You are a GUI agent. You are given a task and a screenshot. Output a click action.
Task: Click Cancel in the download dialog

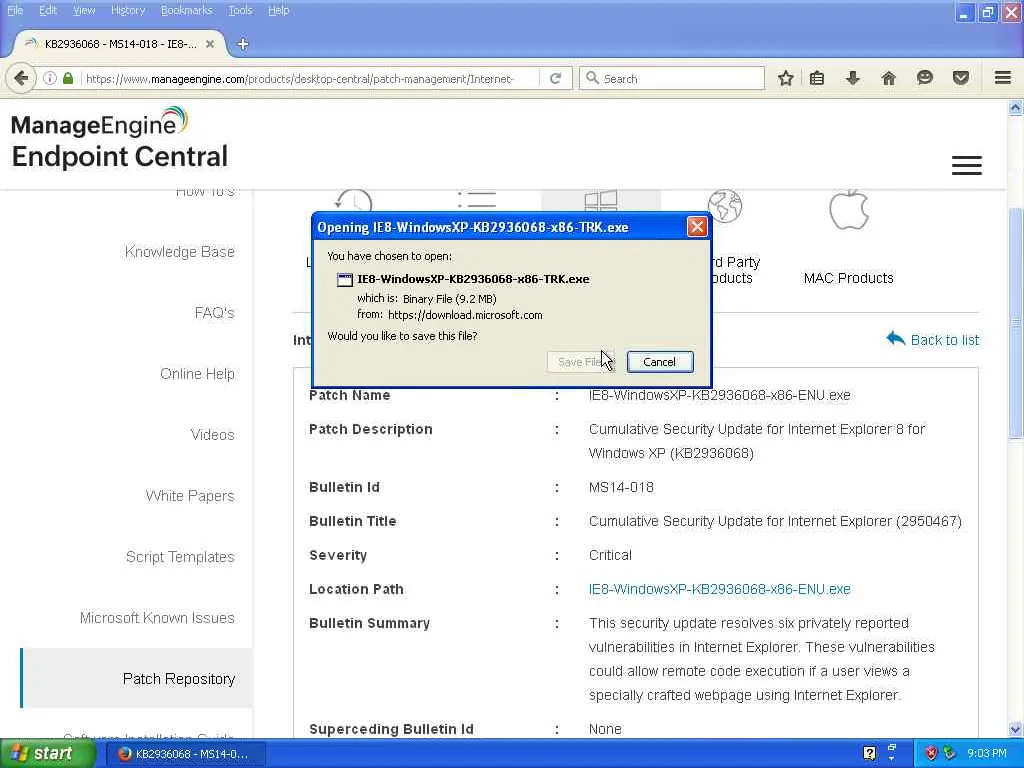[x=660, y=362]
